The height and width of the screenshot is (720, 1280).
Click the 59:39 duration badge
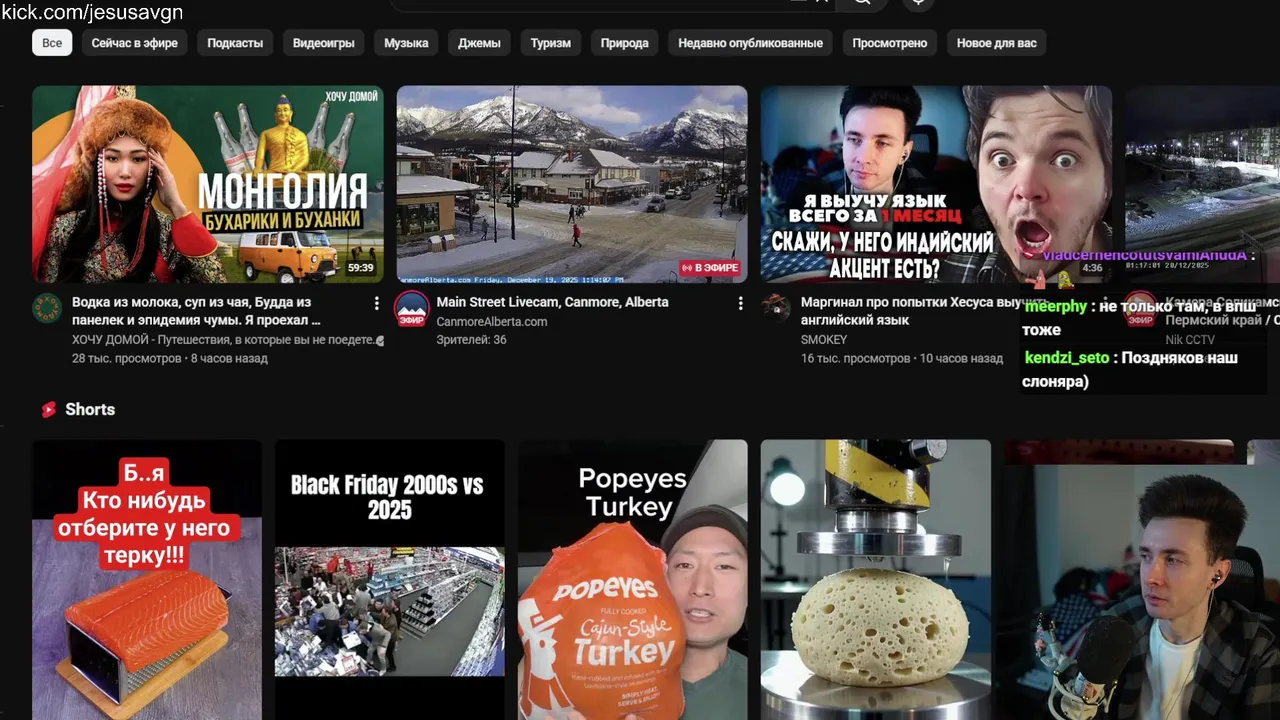tap(360, 268)
